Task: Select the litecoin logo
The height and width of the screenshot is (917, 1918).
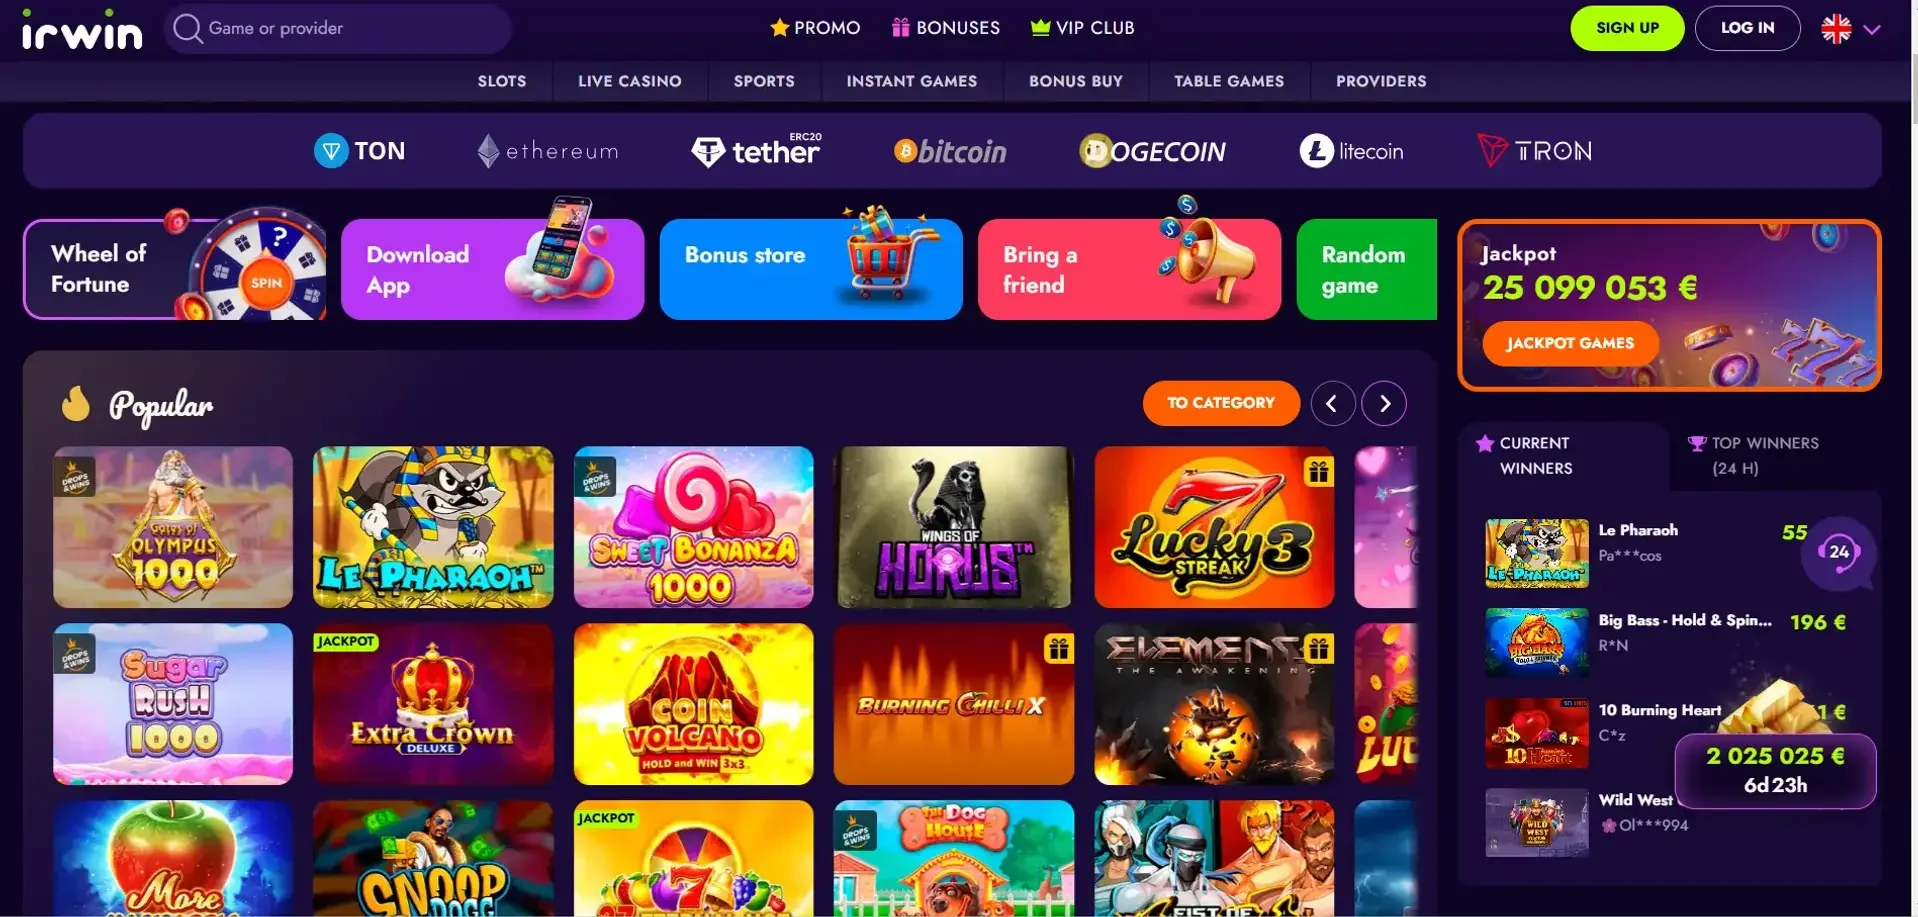Action: click(1351, 151)
